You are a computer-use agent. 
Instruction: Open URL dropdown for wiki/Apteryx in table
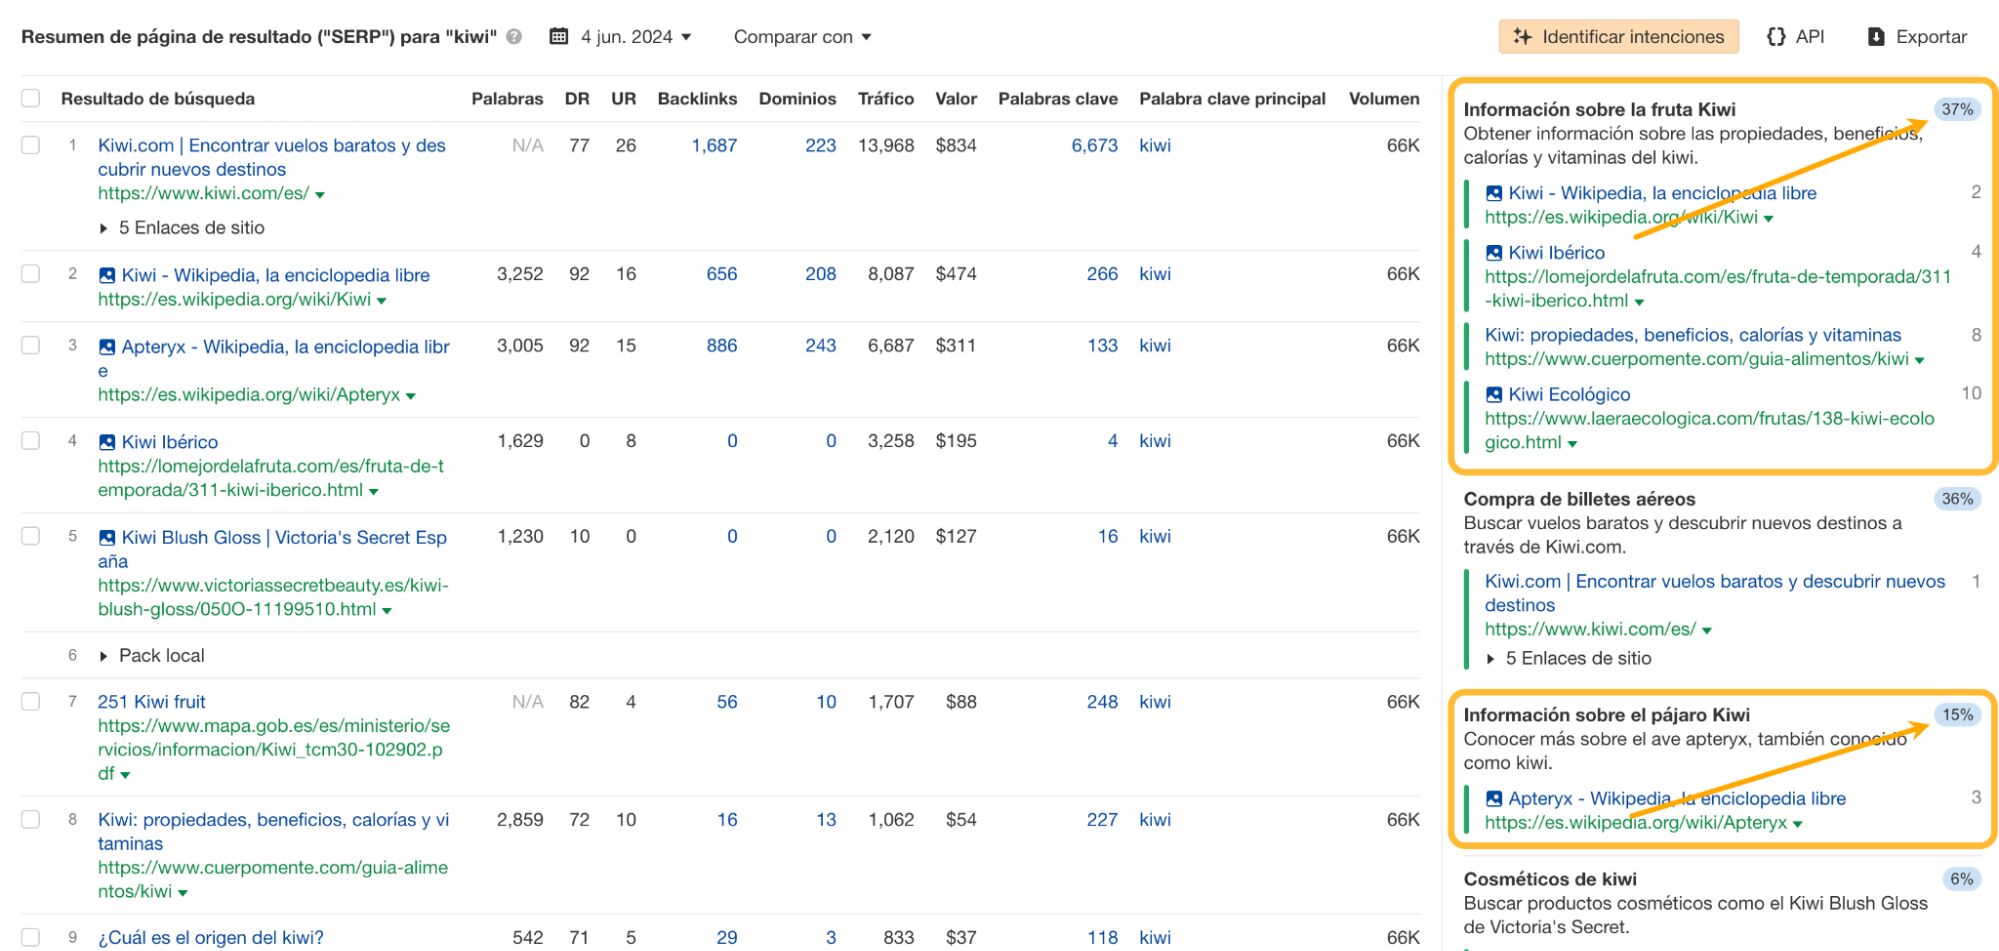(x=411, y=396)
